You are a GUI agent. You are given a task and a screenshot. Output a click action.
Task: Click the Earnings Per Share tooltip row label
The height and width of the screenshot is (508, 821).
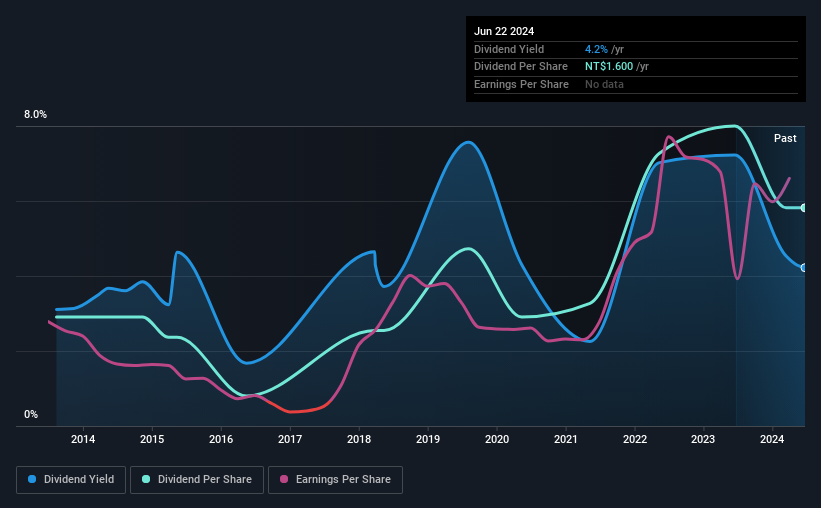coord(521,84)
